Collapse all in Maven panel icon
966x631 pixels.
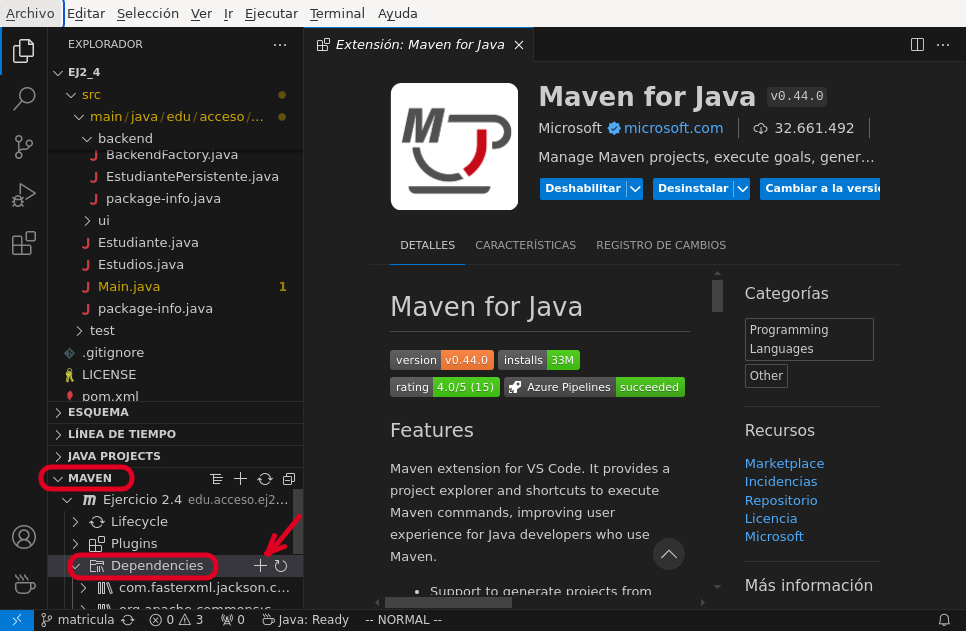[x=289, y=479]
